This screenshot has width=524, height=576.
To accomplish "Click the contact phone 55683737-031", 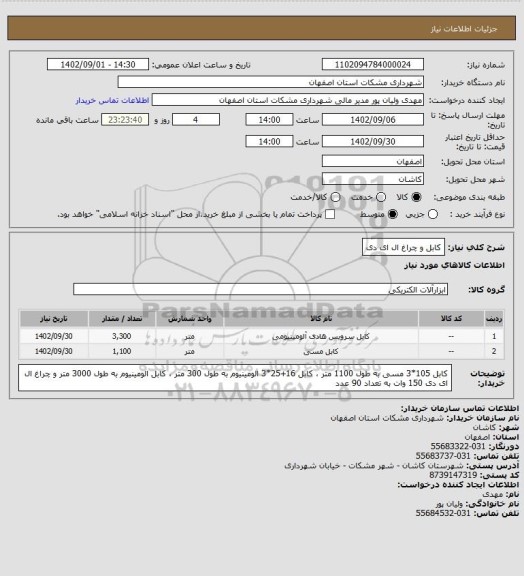I will 443,456.
